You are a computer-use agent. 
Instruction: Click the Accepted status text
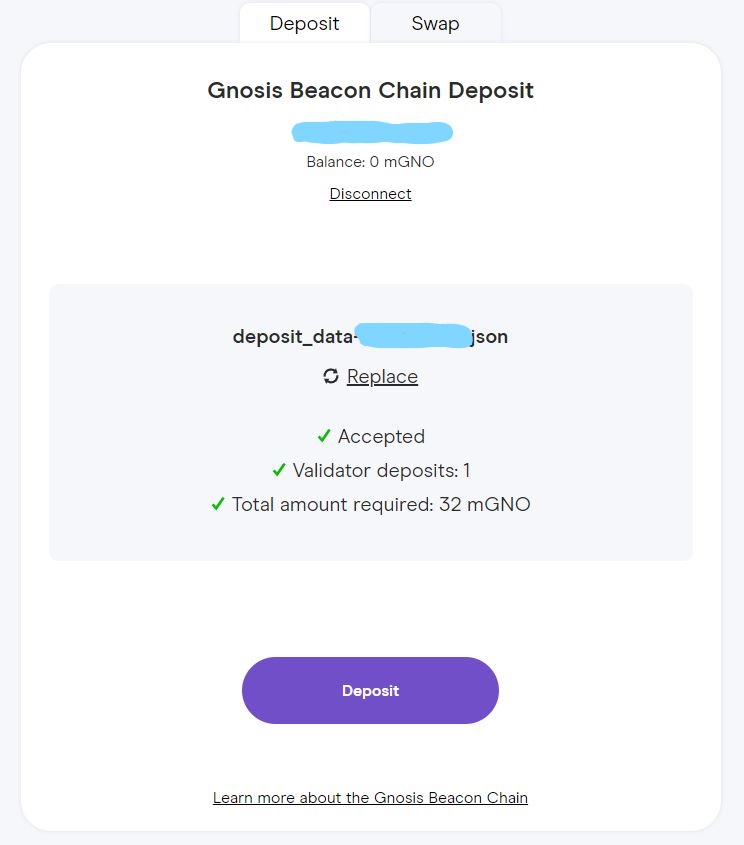point(381,436)
